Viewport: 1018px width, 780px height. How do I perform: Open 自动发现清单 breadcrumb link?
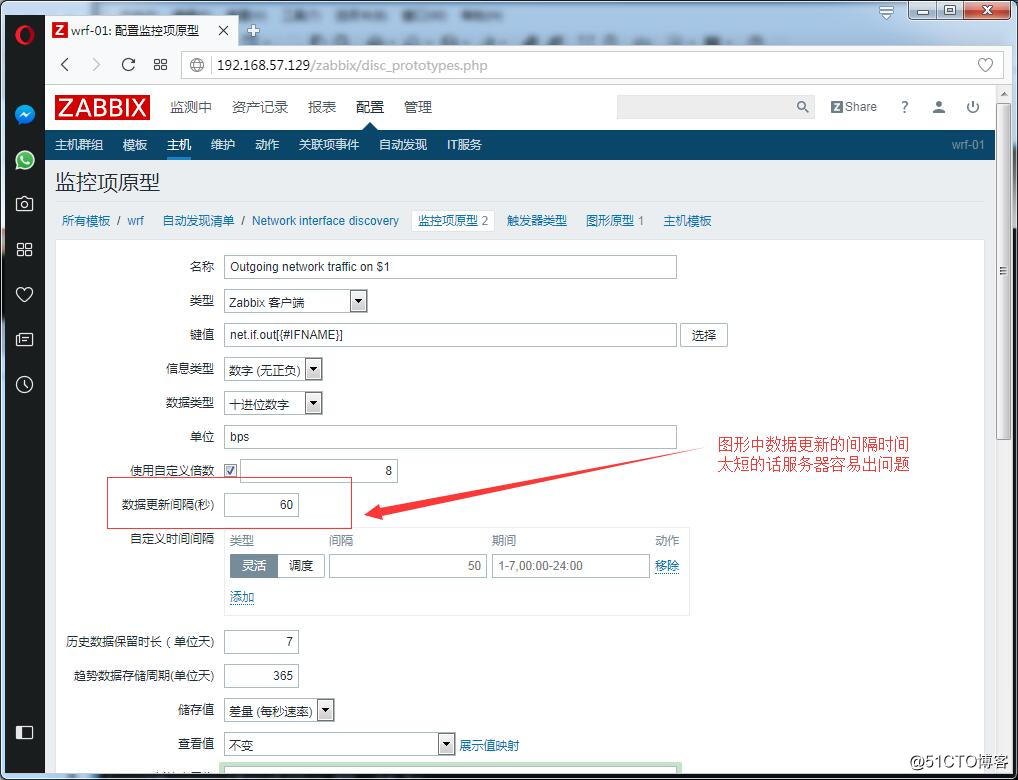(198, 221)
